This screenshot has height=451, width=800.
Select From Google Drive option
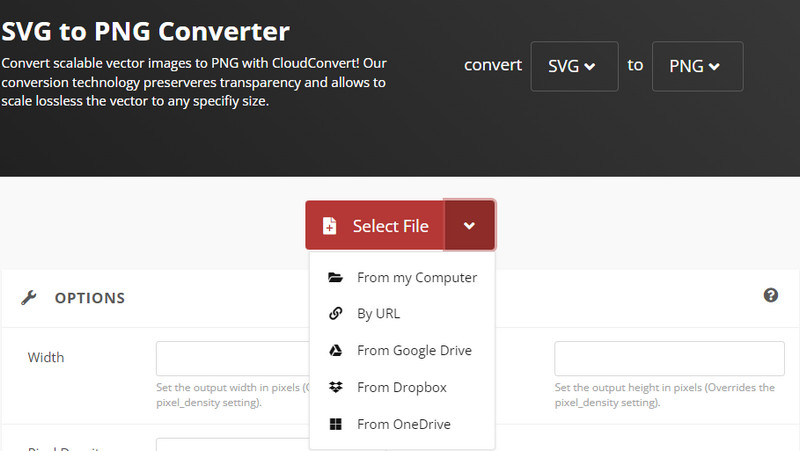click(414, 351)
